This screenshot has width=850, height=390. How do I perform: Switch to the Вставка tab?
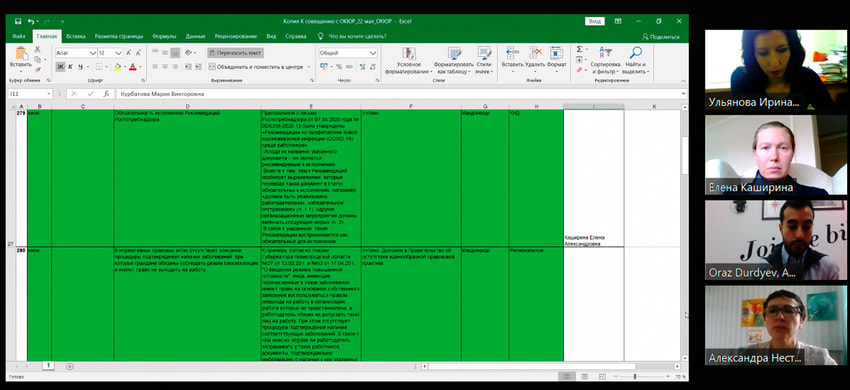click(76, 36)
